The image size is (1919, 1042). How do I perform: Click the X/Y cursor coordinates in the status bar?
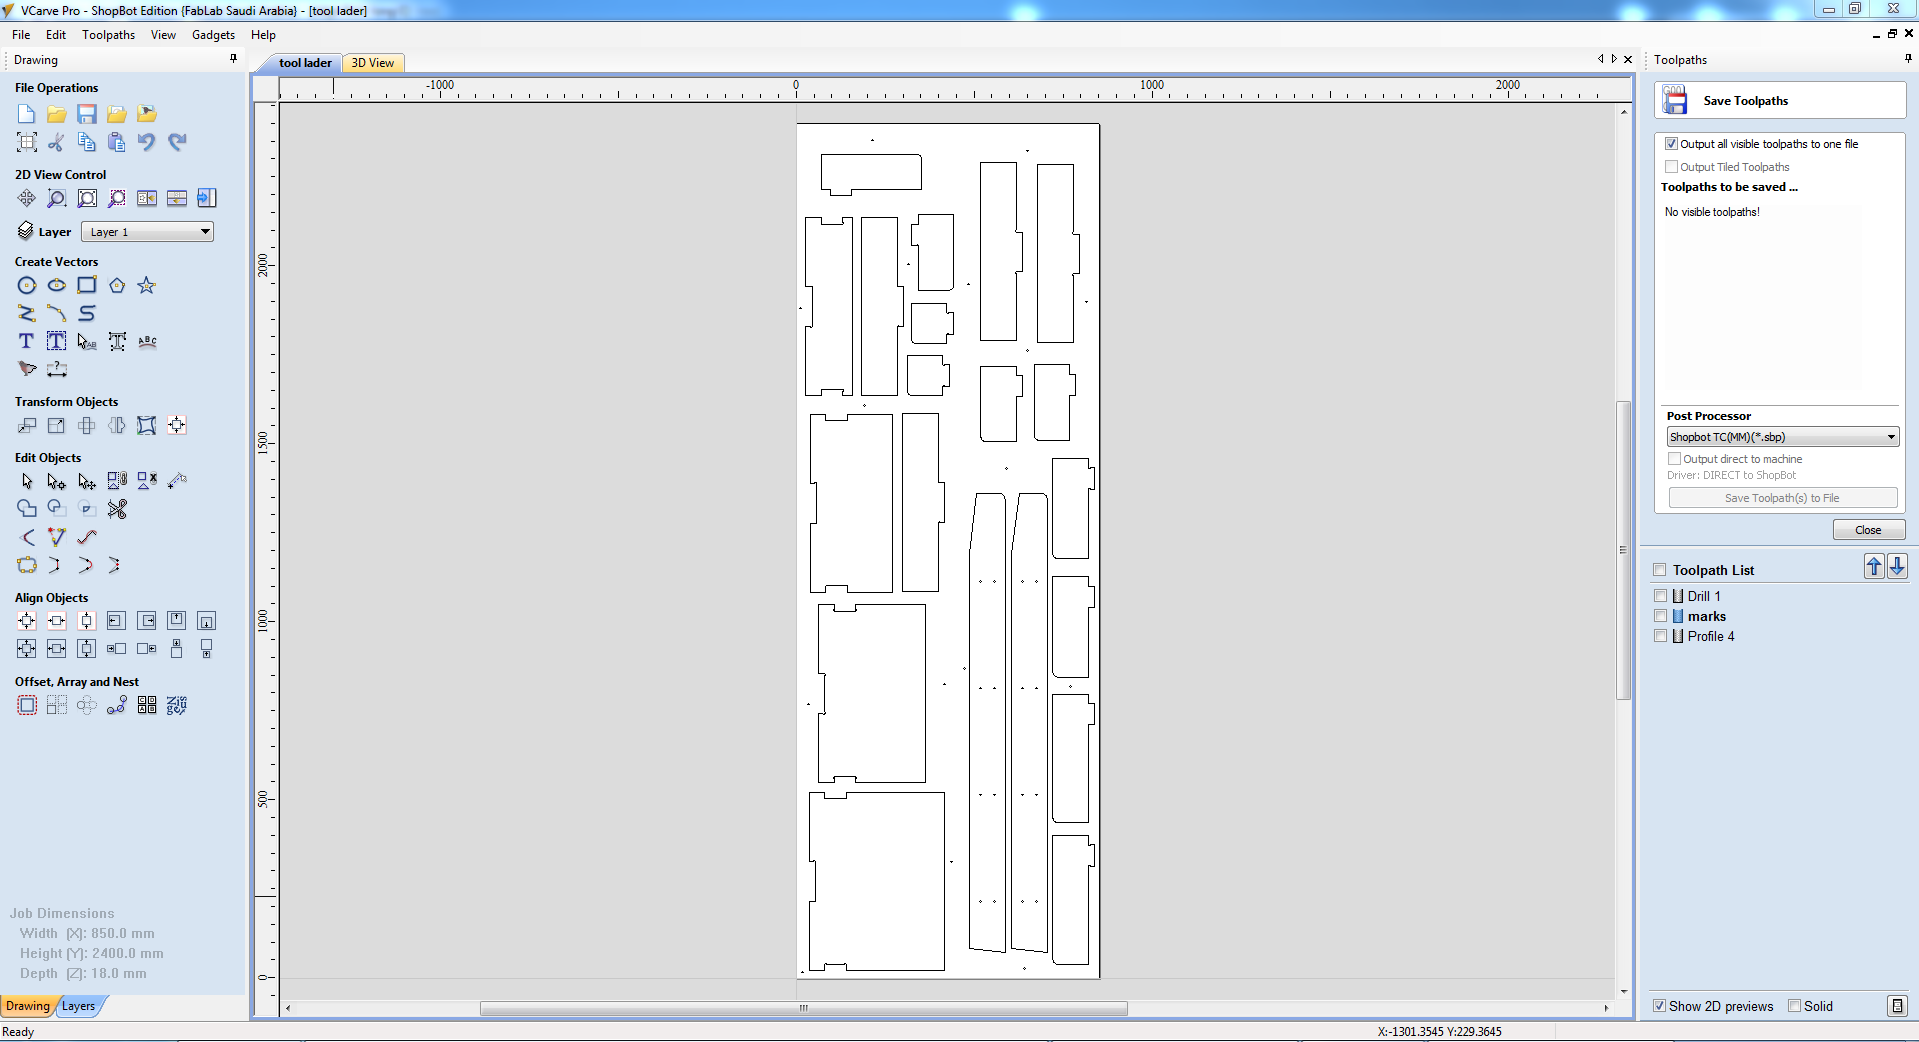(1439, 1032)
